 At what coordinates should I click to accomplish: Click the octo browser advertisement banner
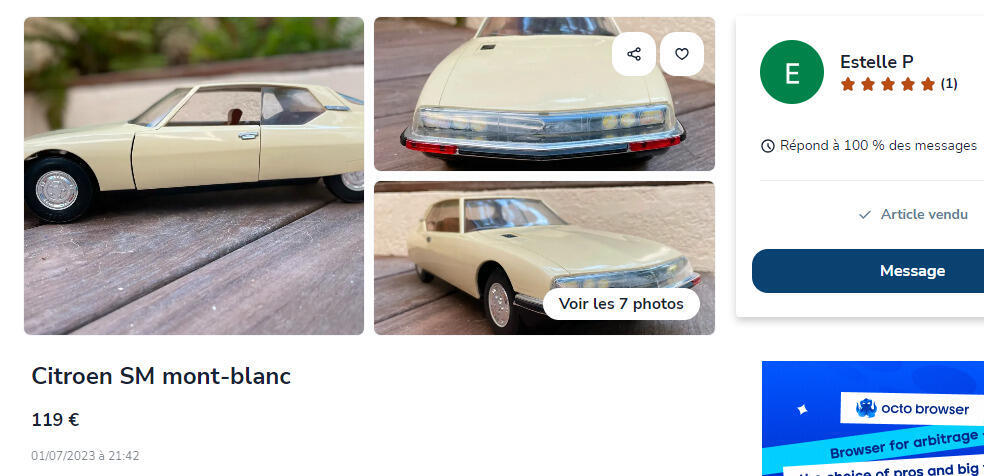[873, 418]
